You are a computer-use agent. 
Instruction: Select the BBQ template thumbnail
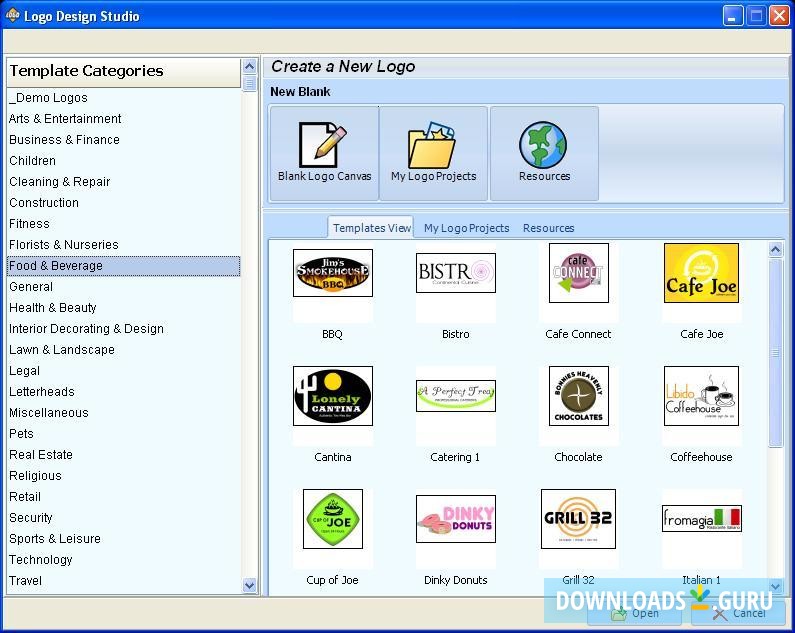[333, 273]
